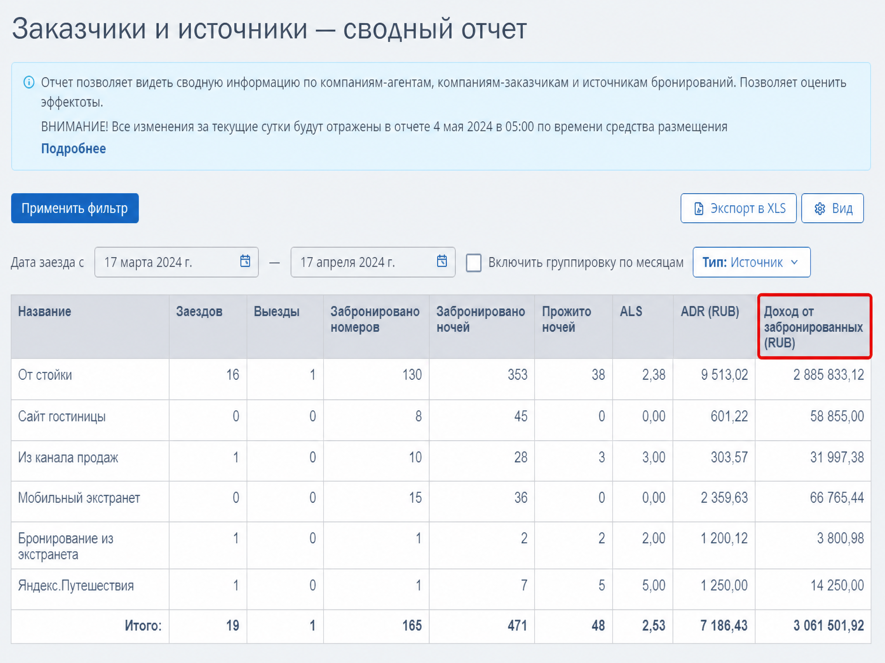Click Применить фильтр button
Viewport: 885px width, 663px height.
(x=75, y=208)
